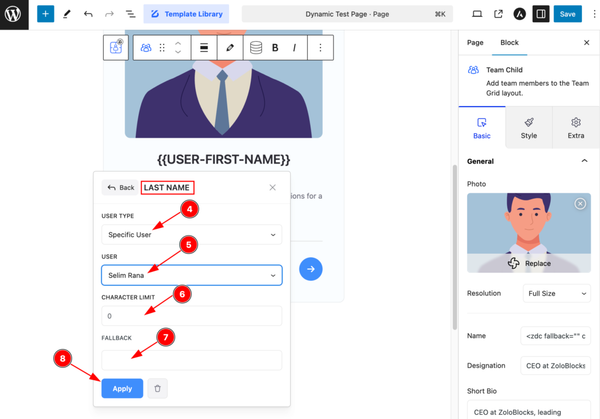The width and height of the screenshot is (600, 419).
Task: Apply the Last Name dynamic settings
Action: [x=122, y=388]
